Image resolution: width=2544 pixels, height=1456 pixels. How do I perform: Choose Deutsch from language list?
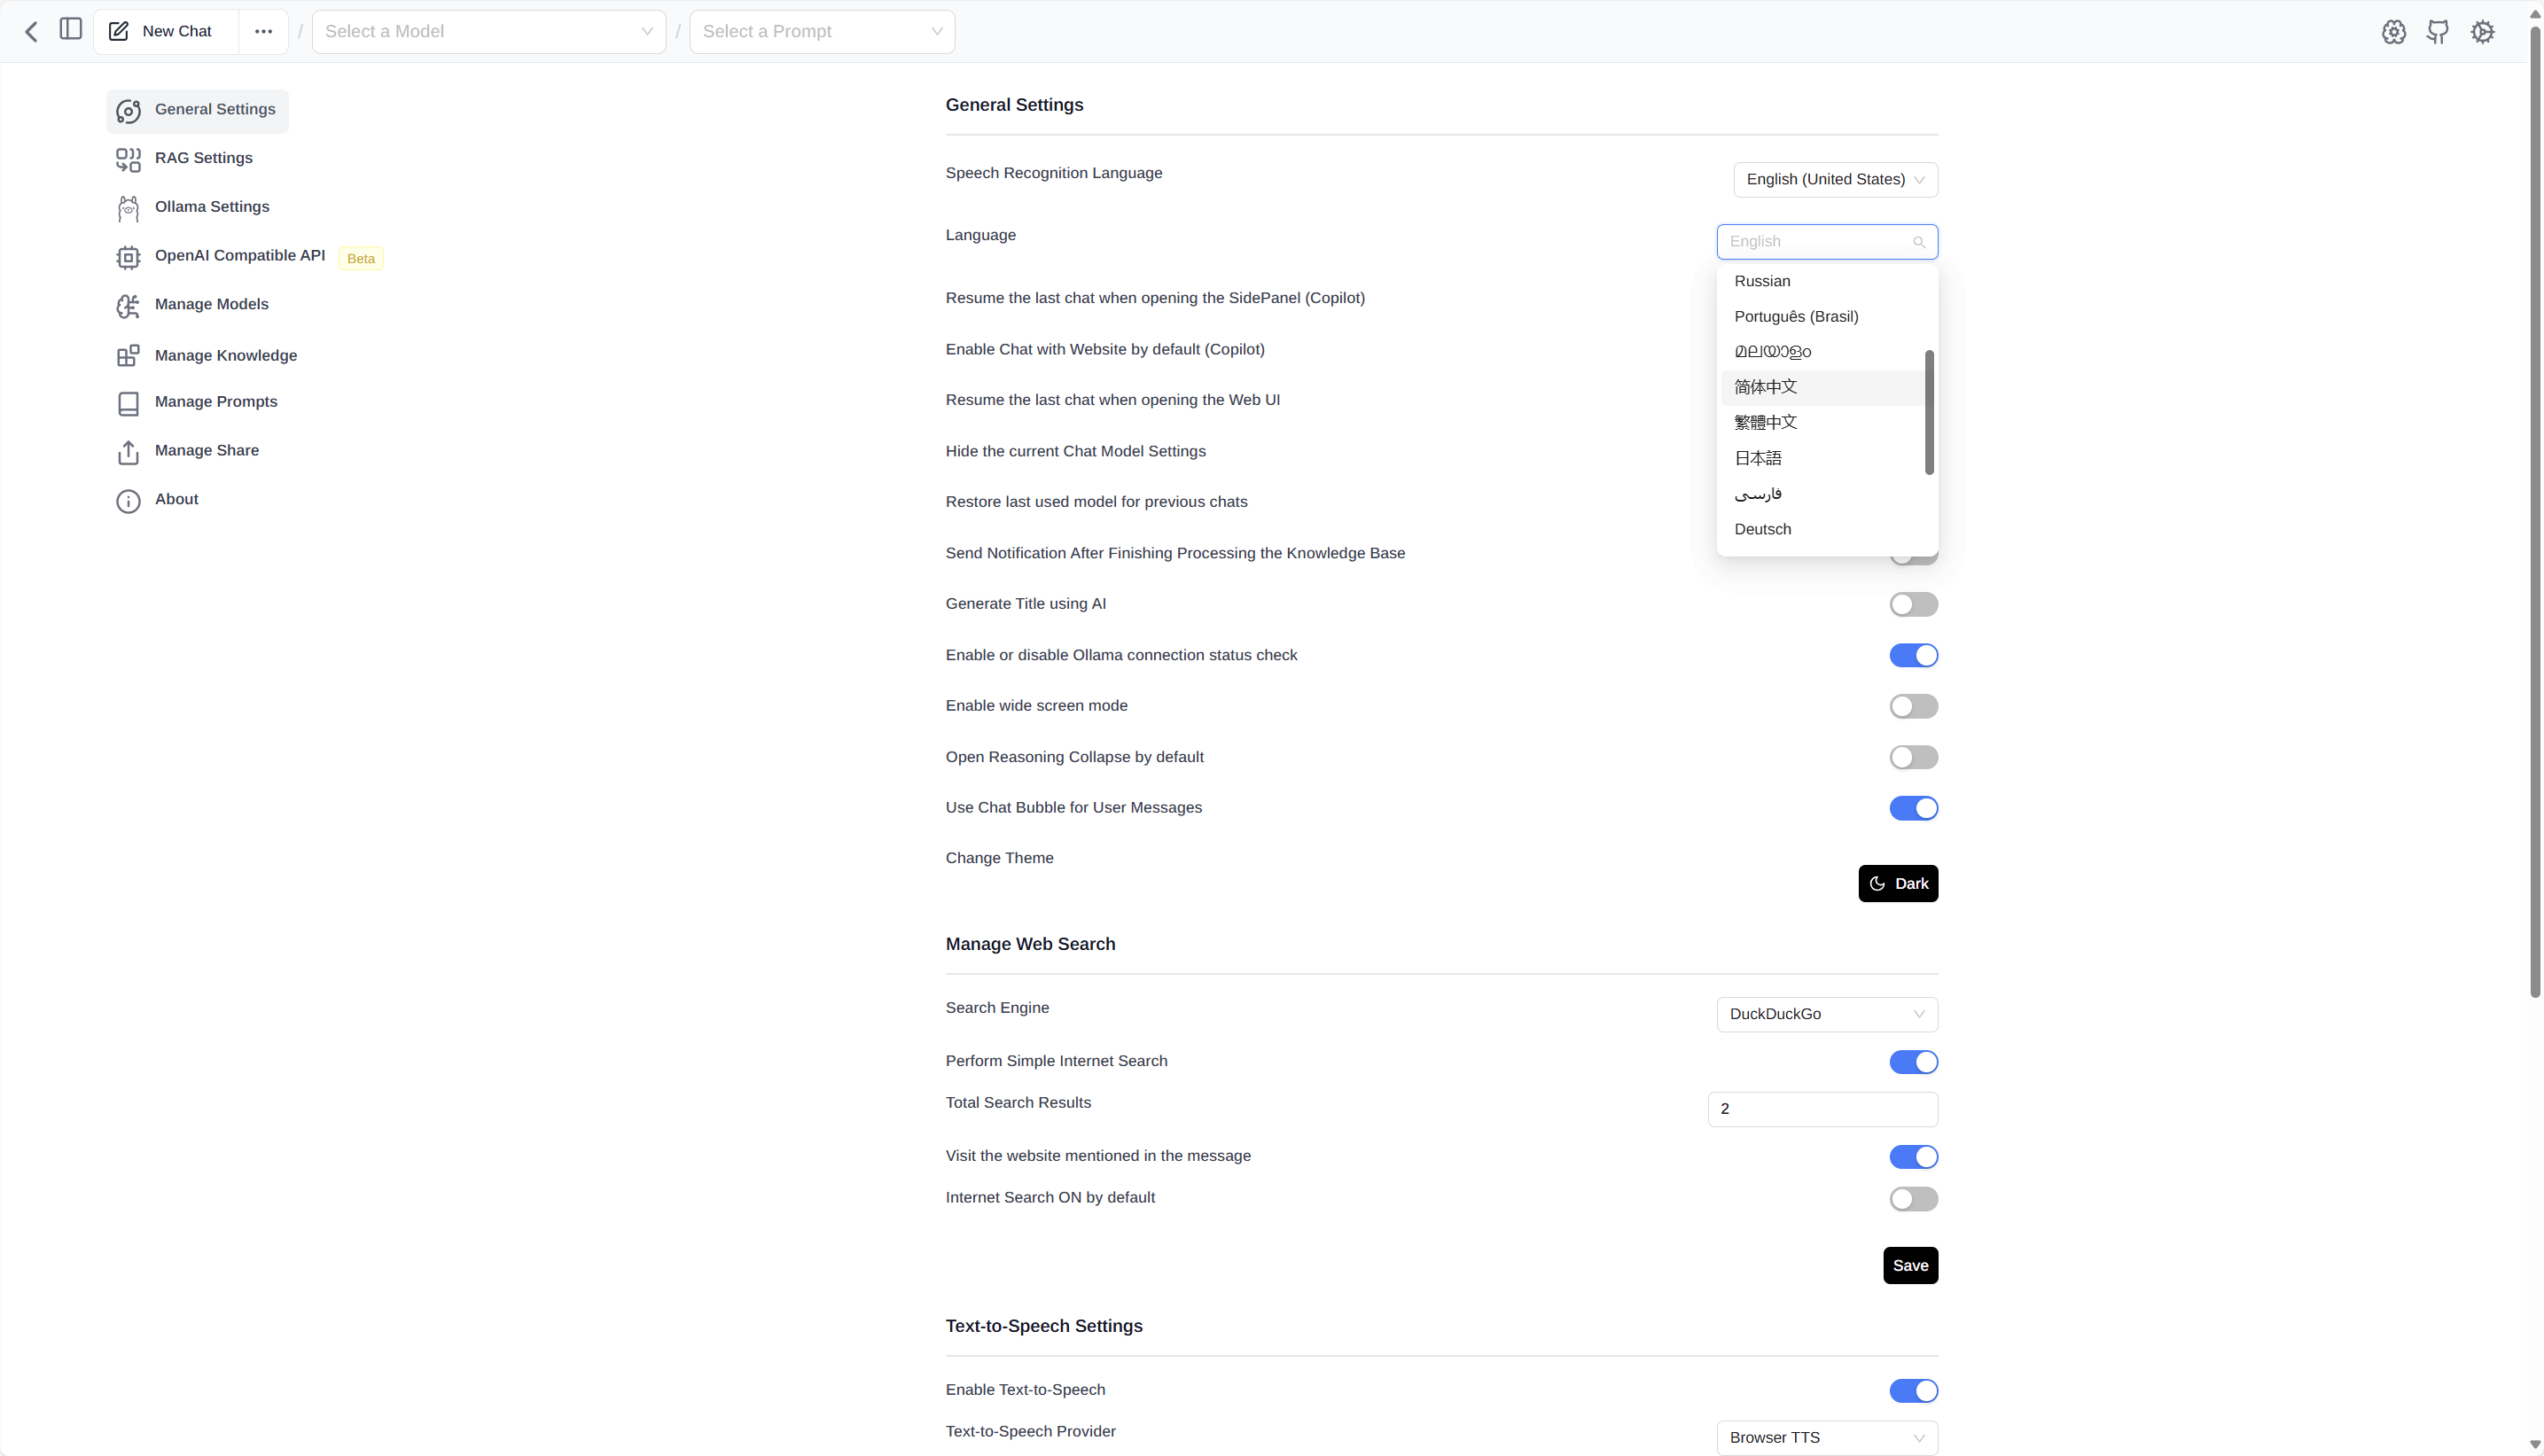[x=1762, y=529]
